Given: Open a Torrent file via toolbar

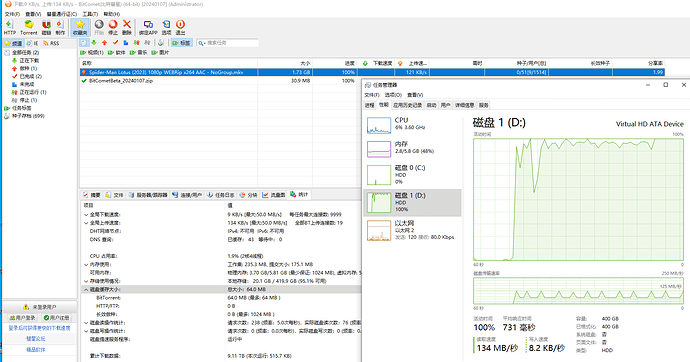Looking at the screenshot, I should tap(29, 27).
